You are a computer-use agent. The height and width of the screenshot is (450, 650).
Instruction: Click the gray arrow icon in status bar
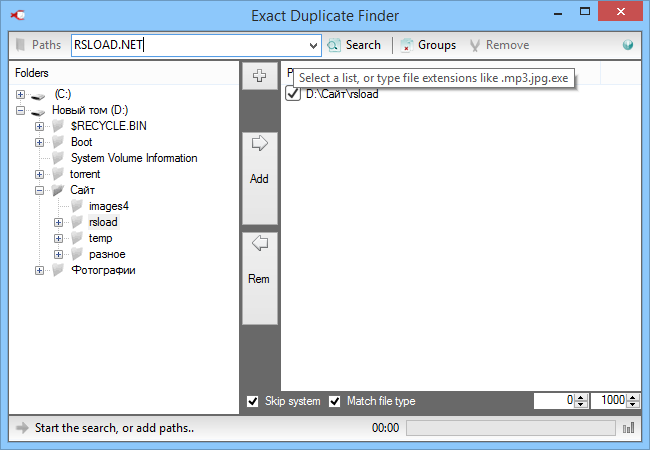pyautogui.click(x=22, y=428)
